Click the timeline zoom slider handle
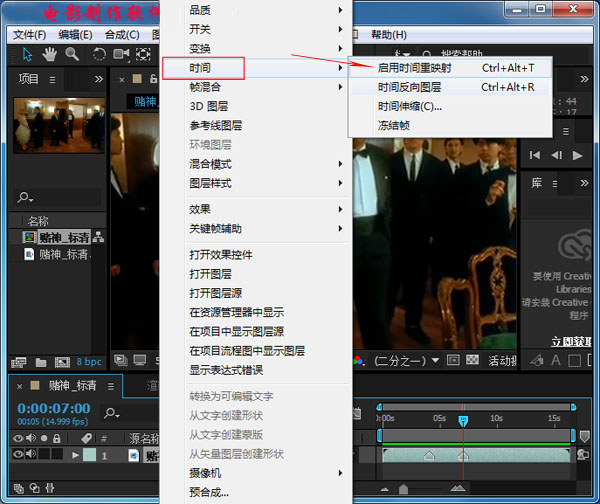The width and height of the screenshot is (600, 504). (403, 489)
